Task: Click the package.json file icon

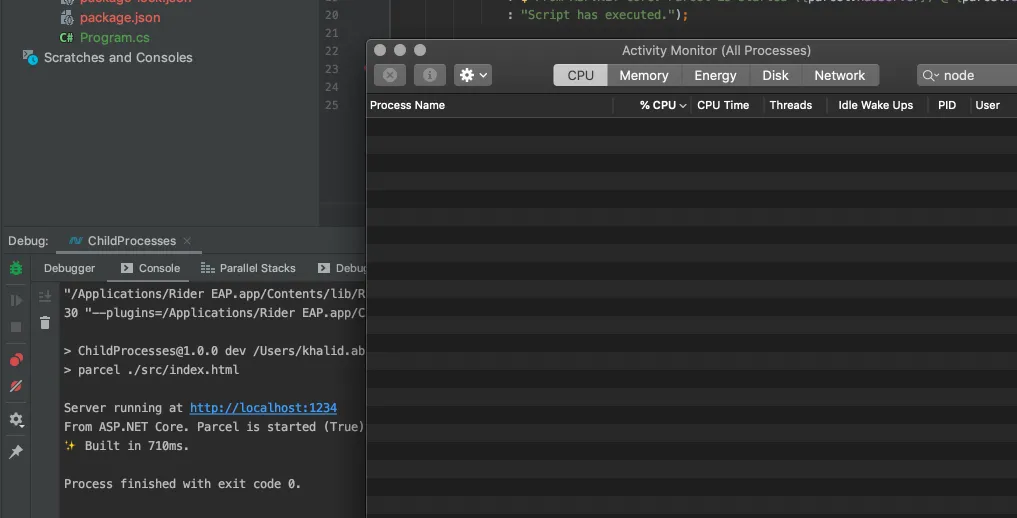Action: click(x=66, y=18)
